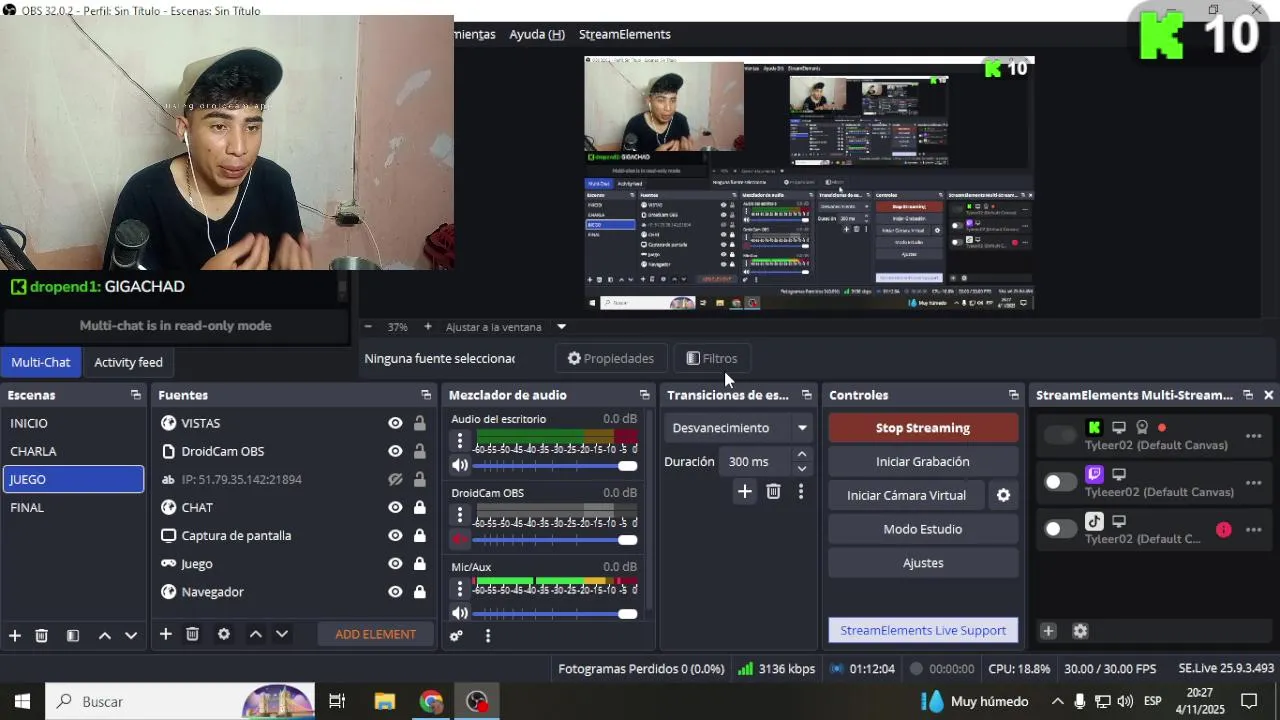This screenshot has height=720, width=1280.
Task: Select CHARLA scene
Action: [73, 451]
